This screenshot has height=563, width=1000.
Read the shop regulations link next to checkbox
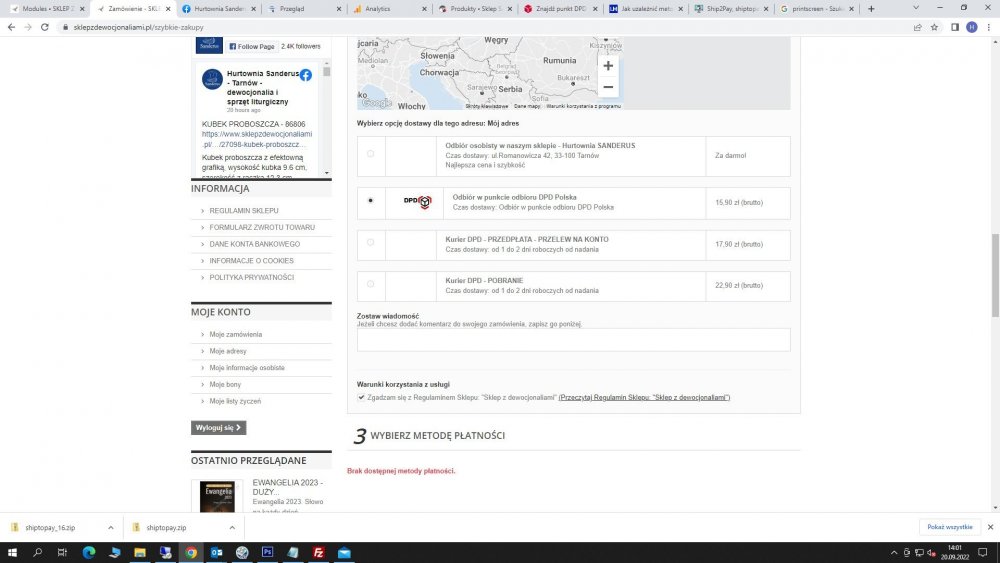[x=644, y=397]
